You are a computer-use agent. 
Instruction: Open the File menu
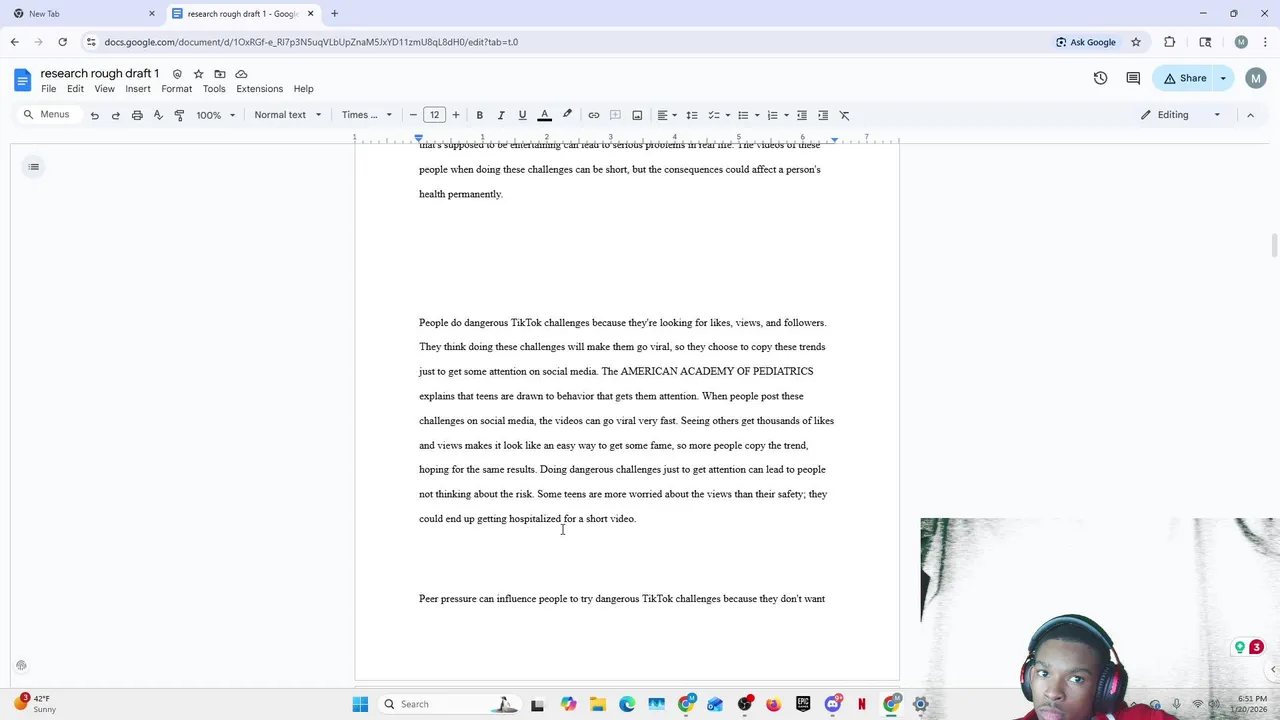coord(48,89)
